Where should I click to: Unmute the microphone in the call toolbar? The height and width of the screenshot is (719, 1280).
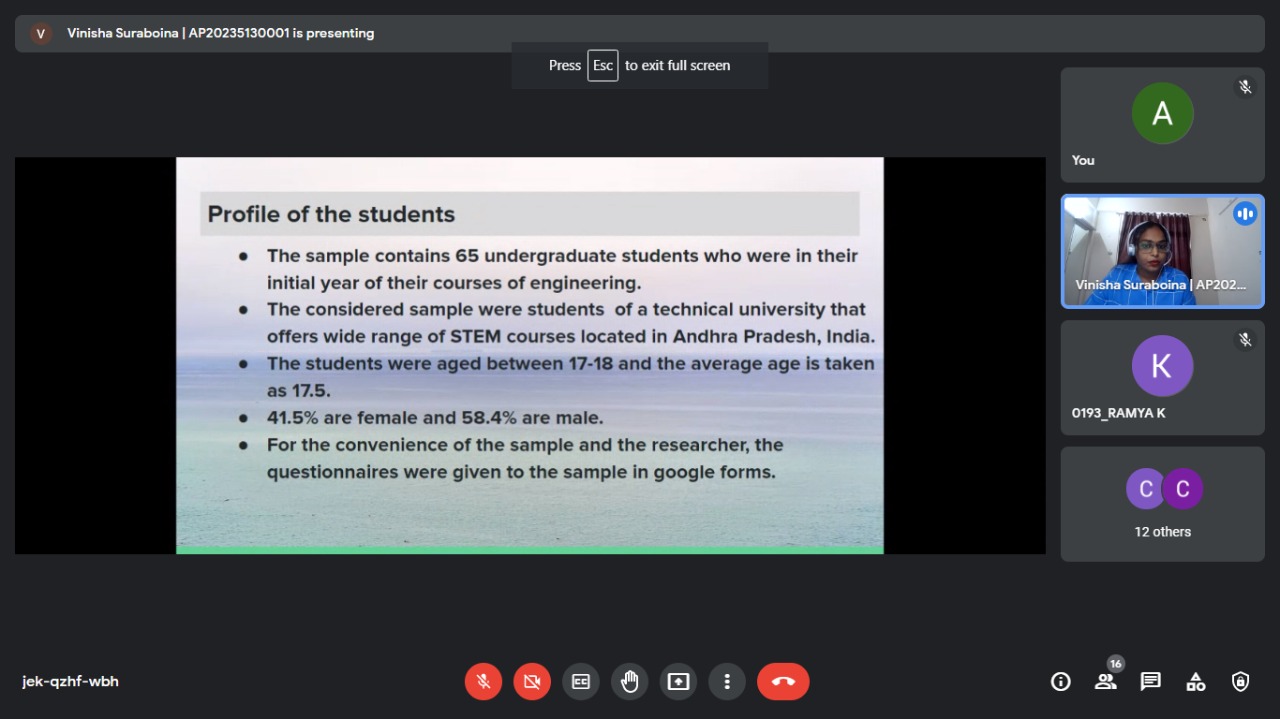483,682
